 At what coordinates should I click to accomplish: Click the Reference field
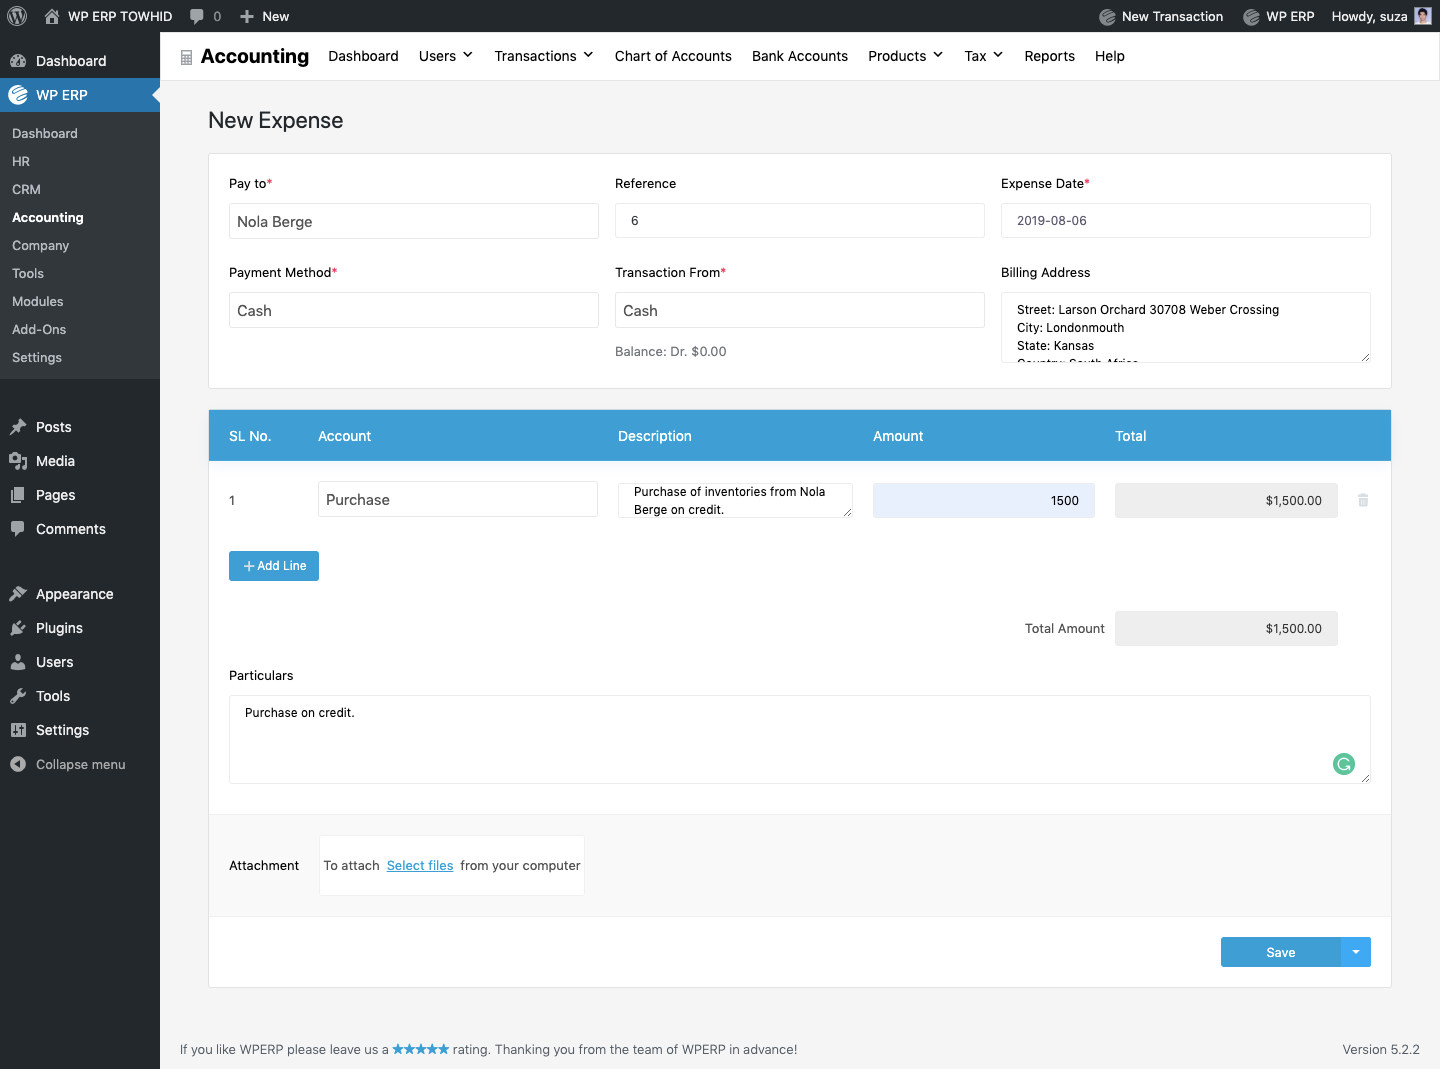pos(800,221)
